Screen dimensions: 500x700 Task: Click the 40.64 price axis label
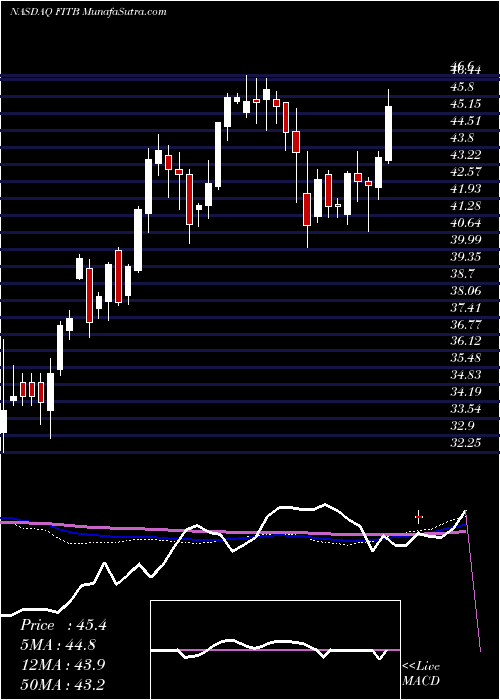tap(466, 222)
